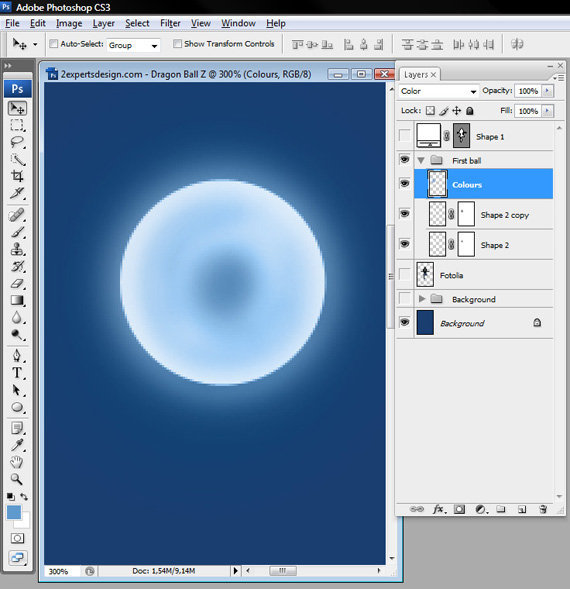Select the Slice tool
Image resolution: width=570 pixels, height=589 pixels.
[x=17, y=193]
